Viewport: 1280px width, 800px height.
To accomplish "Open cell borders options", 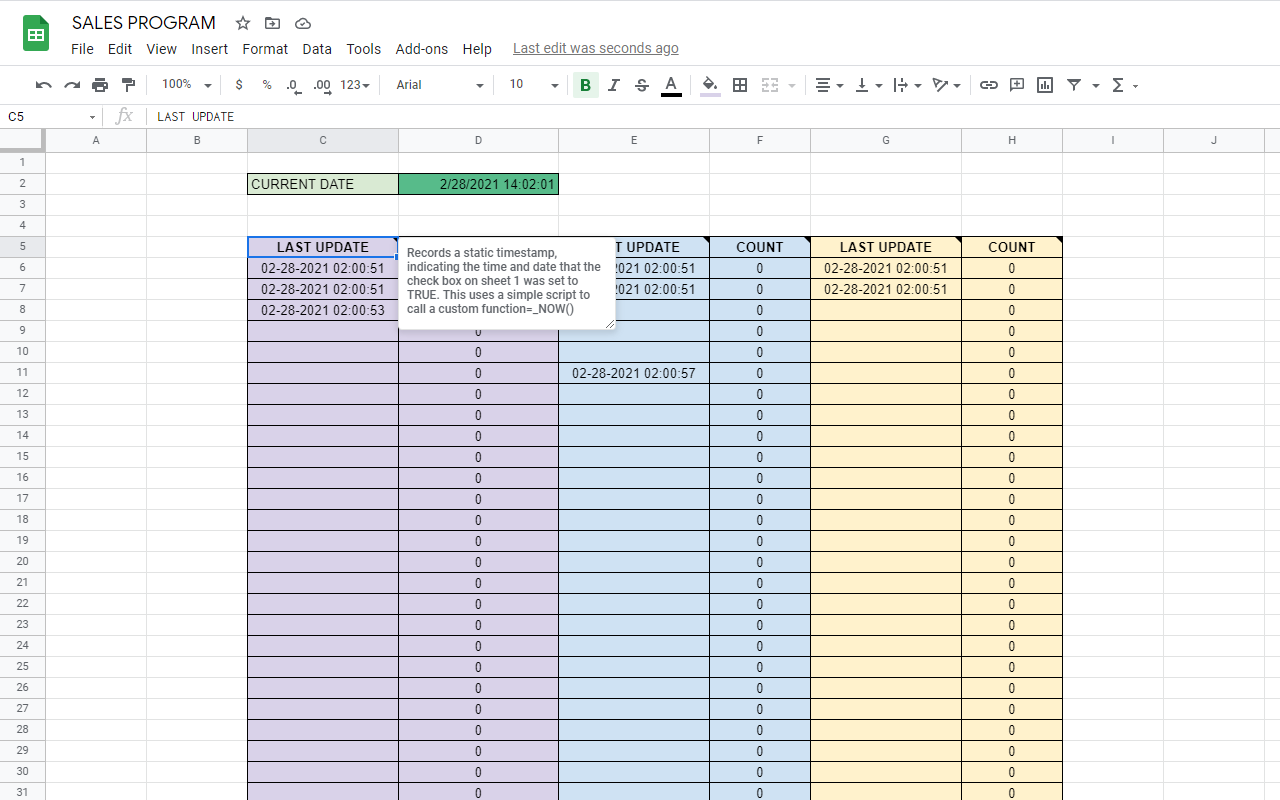I will coord(740,85).
